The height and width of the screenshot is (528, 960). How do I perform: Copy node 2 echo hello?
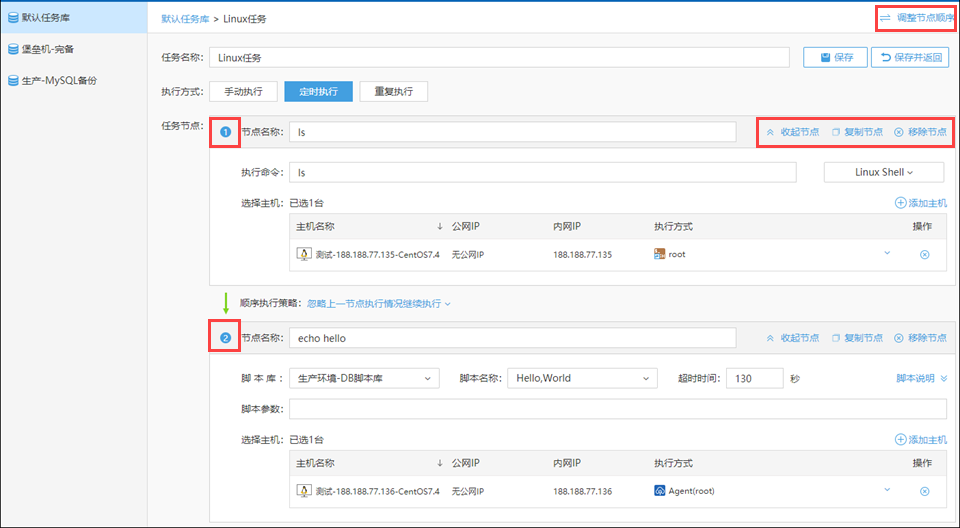[x=857, y=338]
